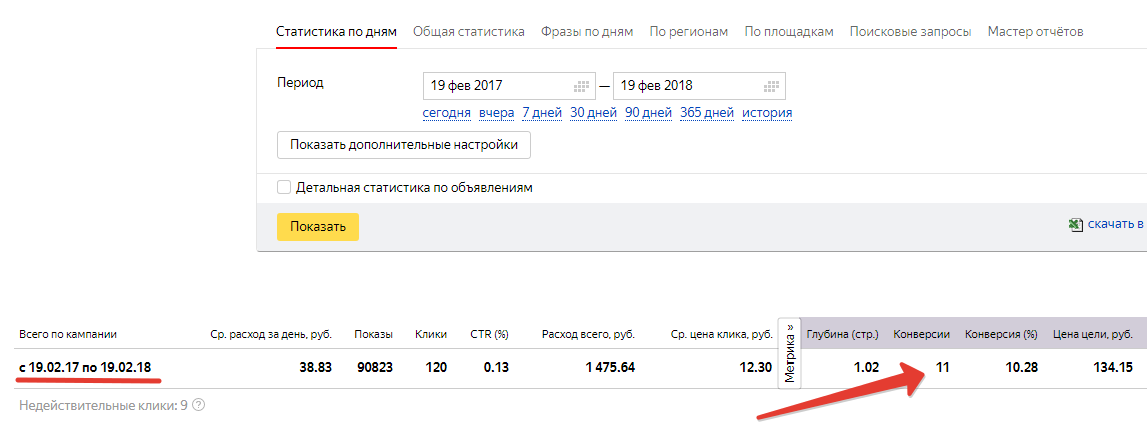Choose the 30 дней period link
This screenshot has height=427, width=1147.
tap(593, 113)
